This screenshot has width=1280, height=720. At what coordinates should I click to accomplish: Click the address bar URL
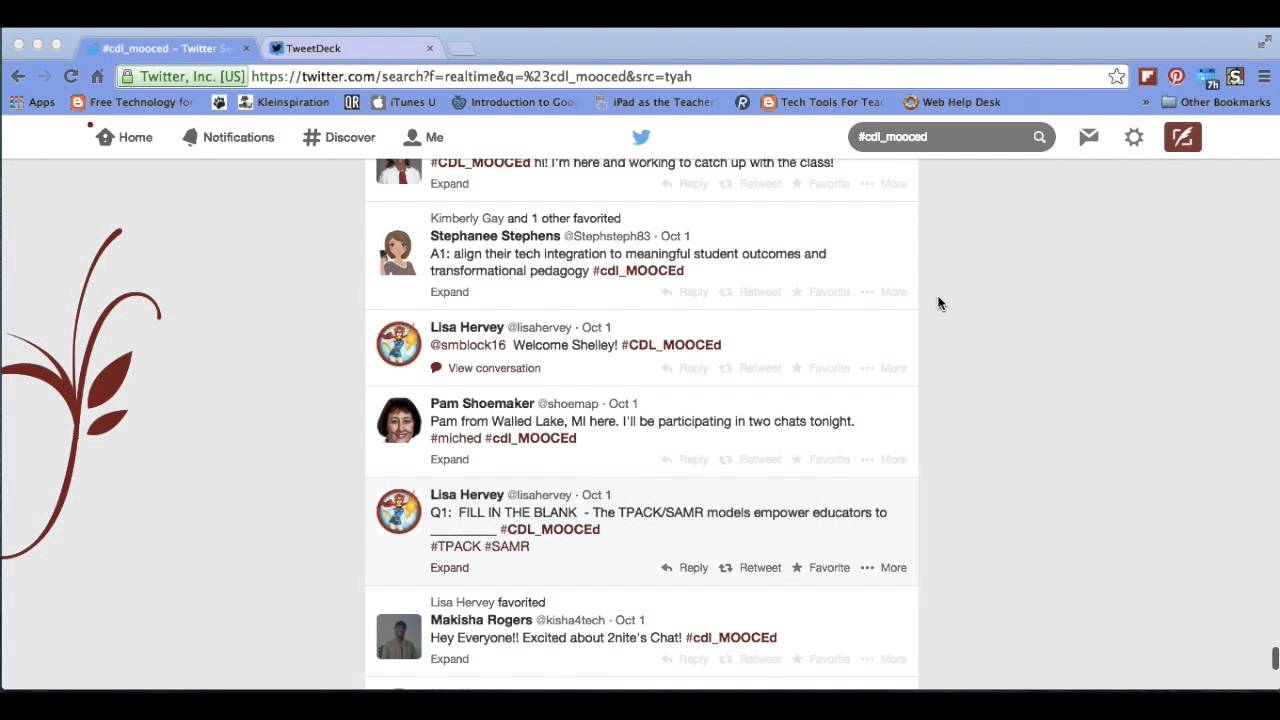(x=471, y=76)
